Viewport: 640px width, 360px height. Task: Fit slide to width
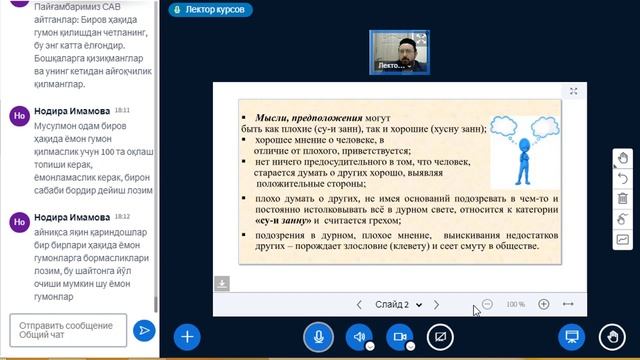568,304
